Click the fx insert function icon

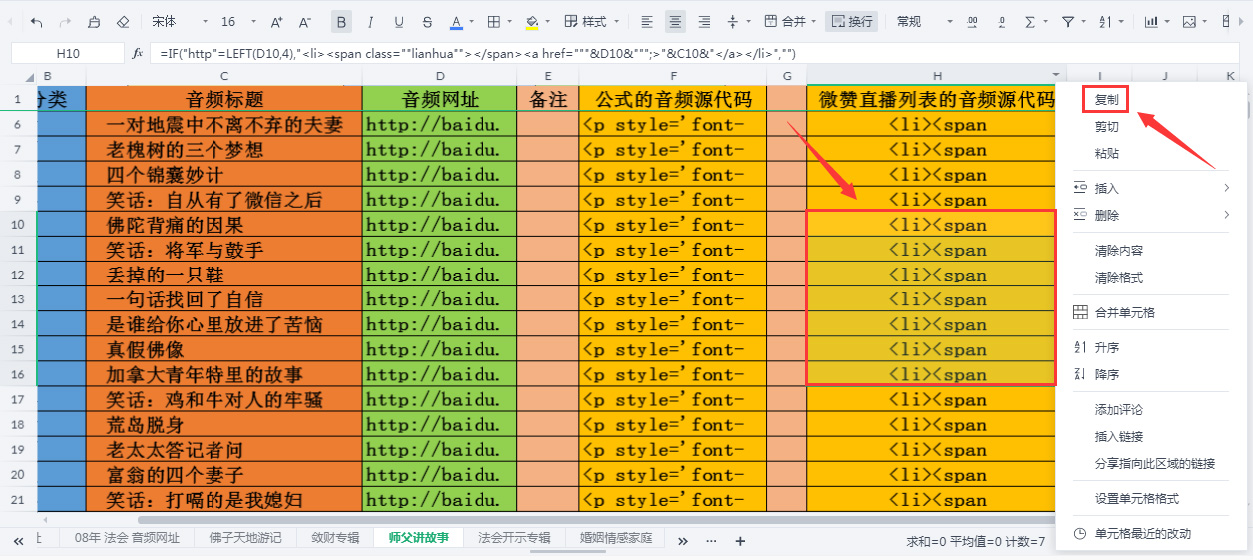click(138, 53)
